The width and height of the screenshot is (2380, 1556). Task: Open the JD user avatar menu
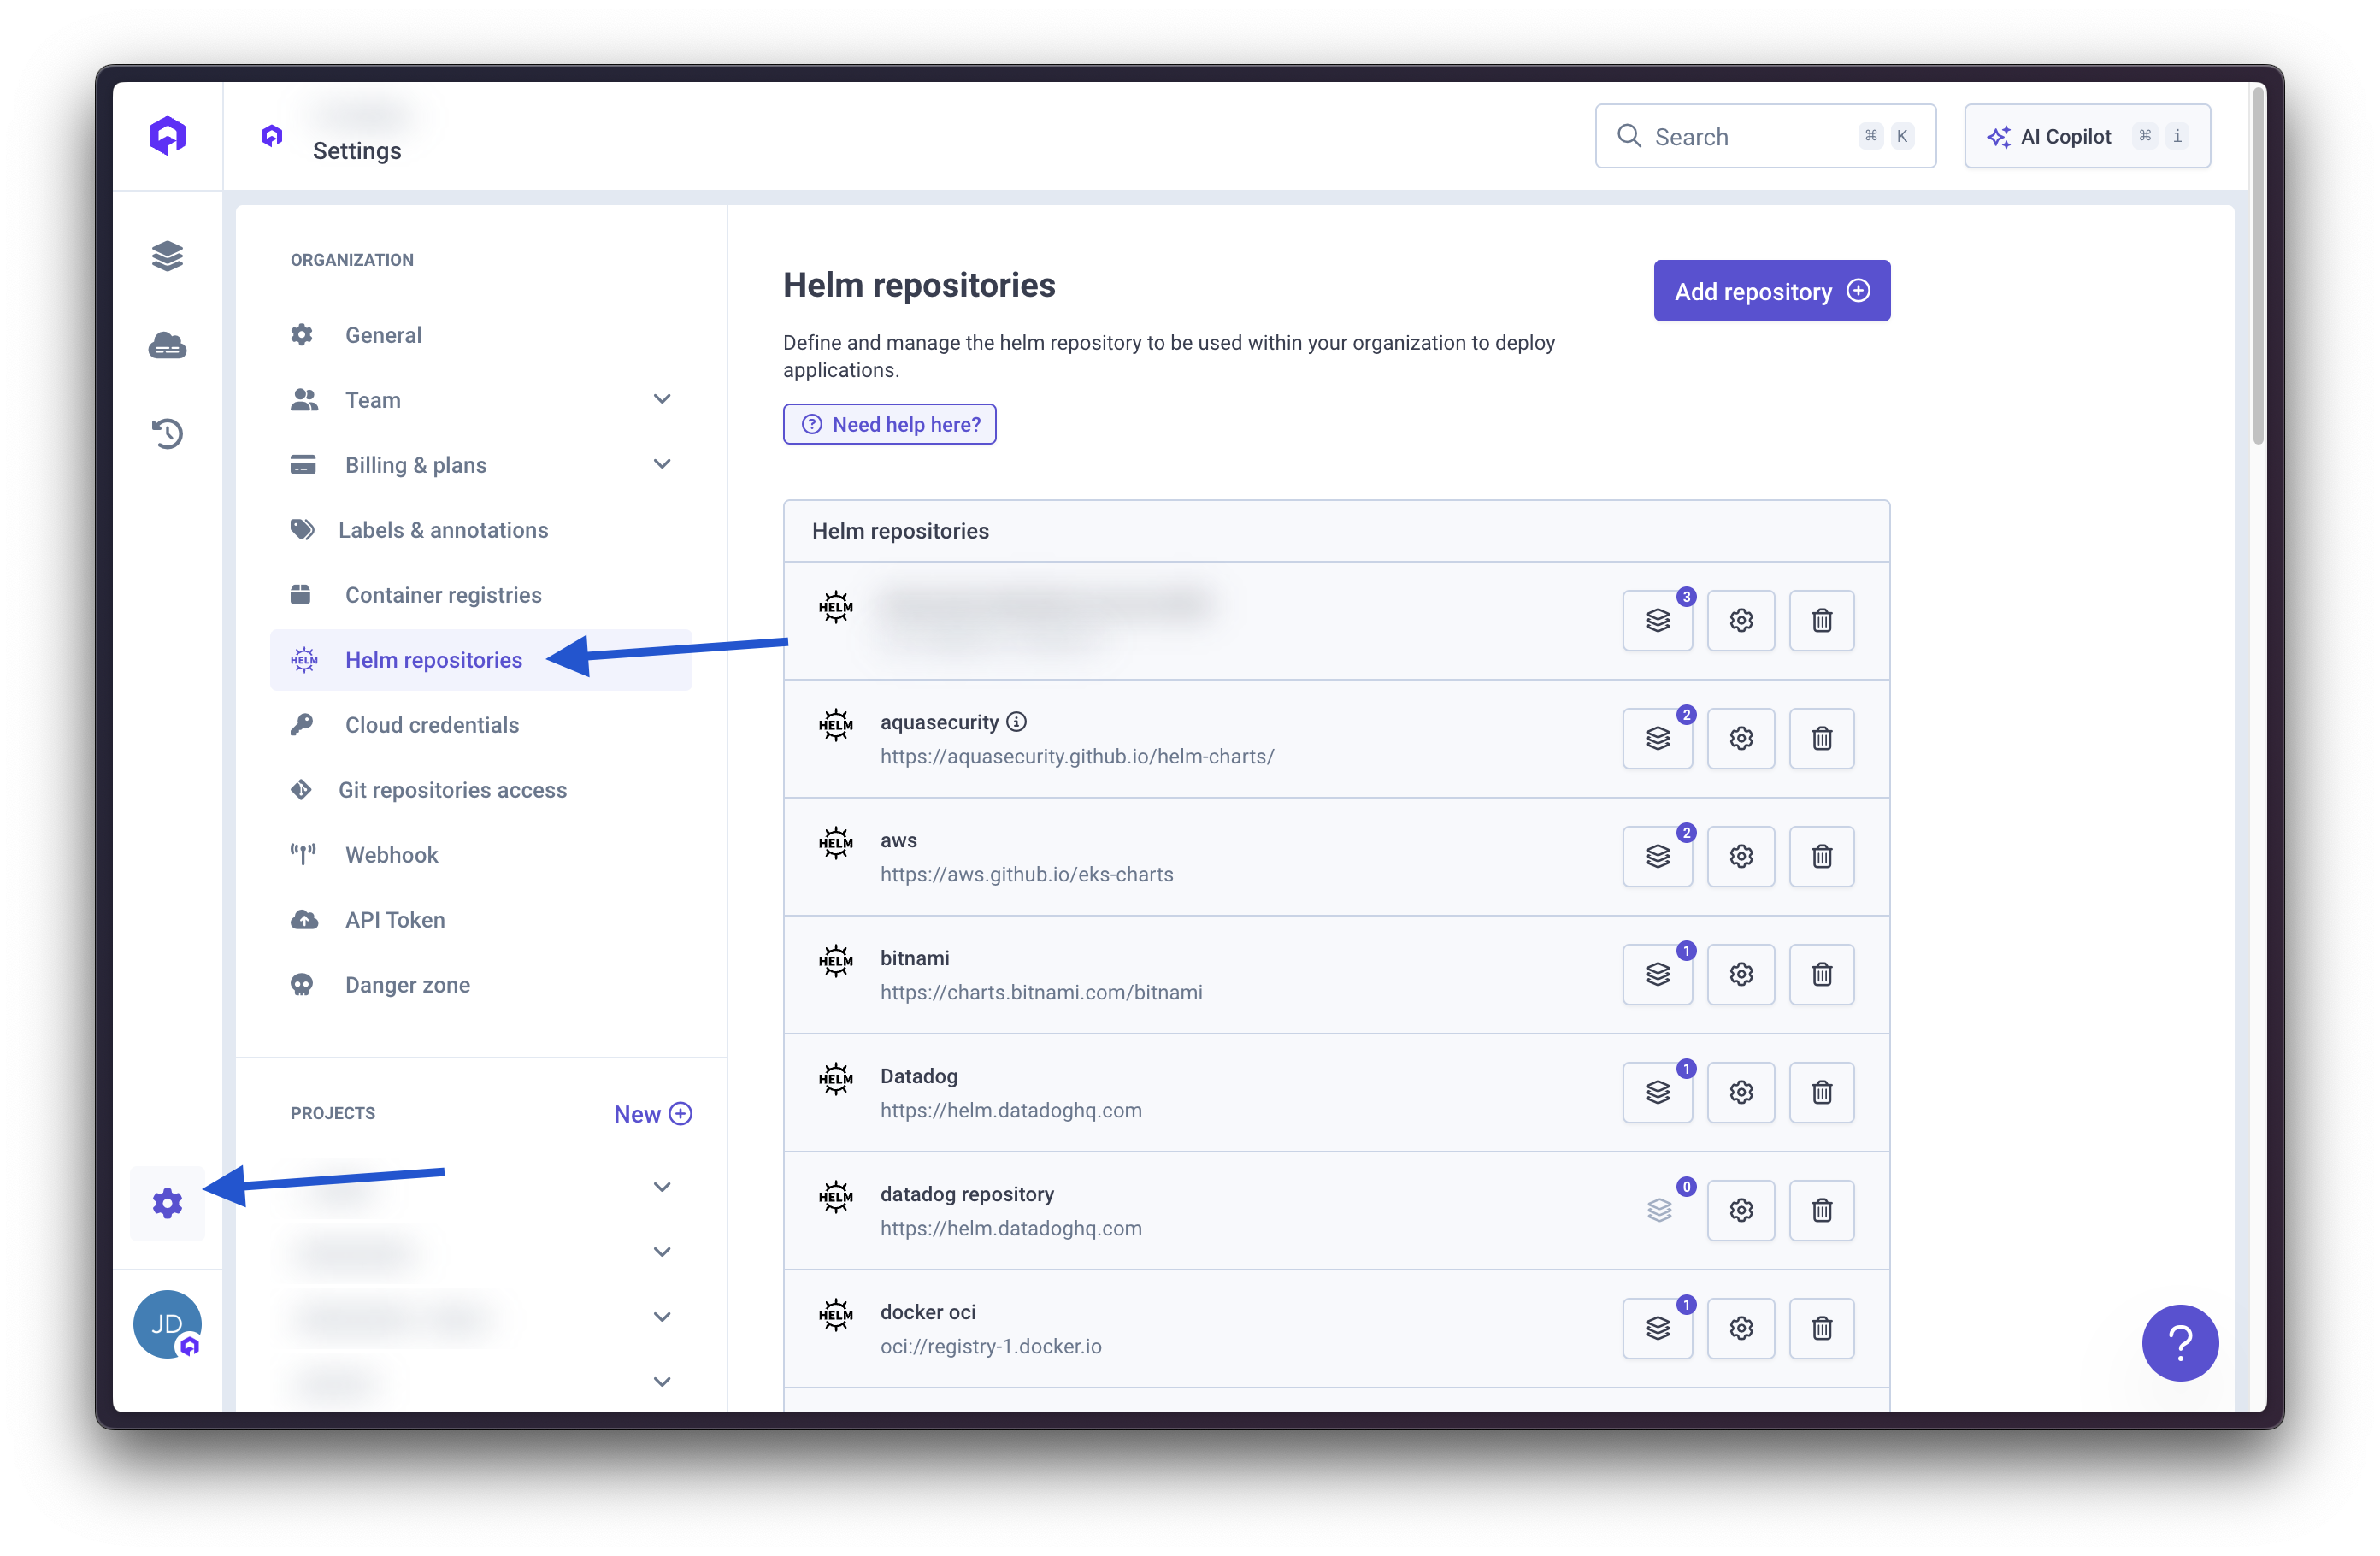(166, 1324)
